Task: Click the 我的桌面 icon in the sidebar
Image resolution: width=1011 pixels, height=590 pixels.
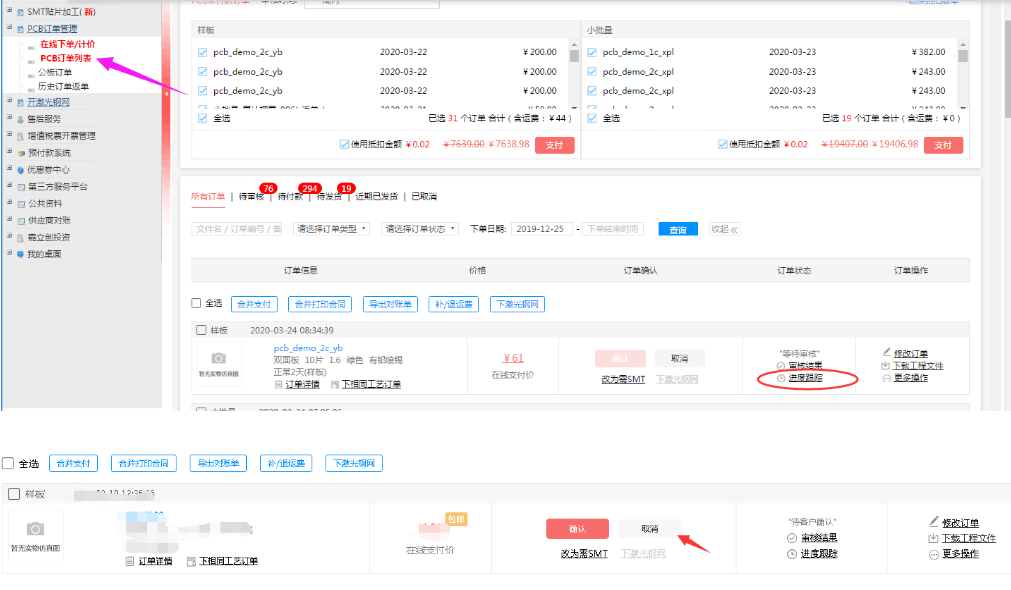Action: point(19,255)
